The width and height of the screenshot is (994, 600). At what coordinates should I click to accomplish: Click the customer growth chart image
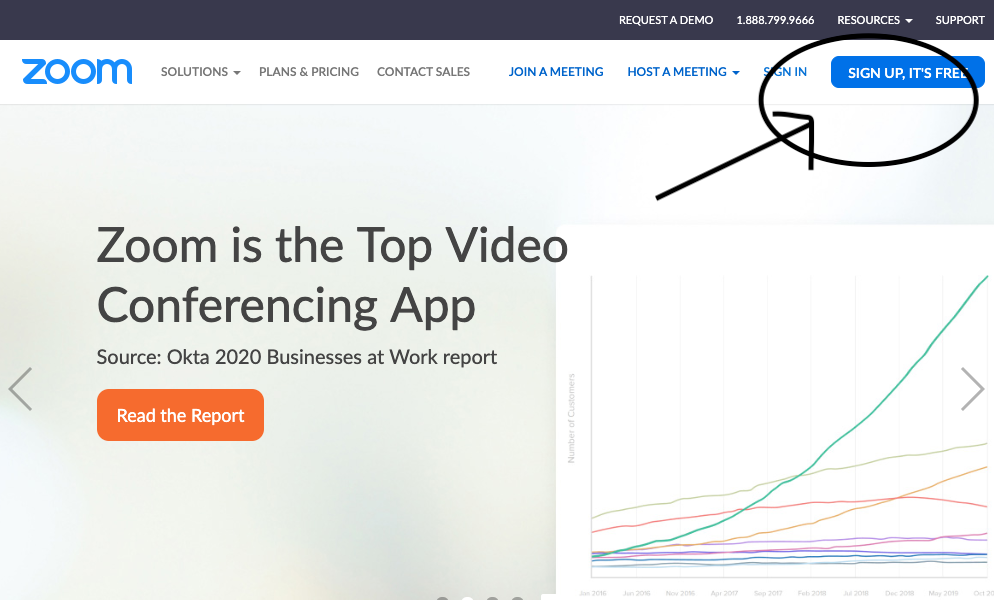coord(775,412)
